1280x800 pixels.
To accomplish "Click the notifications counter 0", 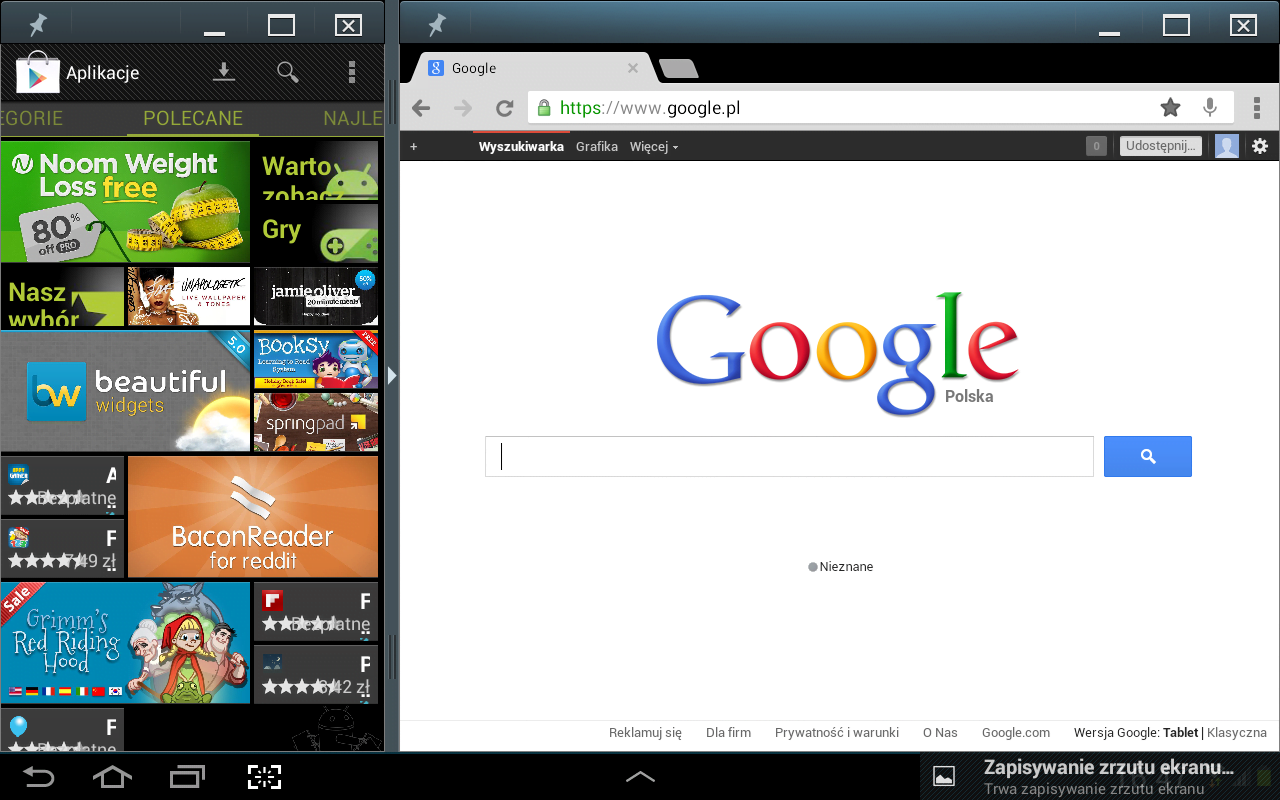I will (x=1096, y=146).
